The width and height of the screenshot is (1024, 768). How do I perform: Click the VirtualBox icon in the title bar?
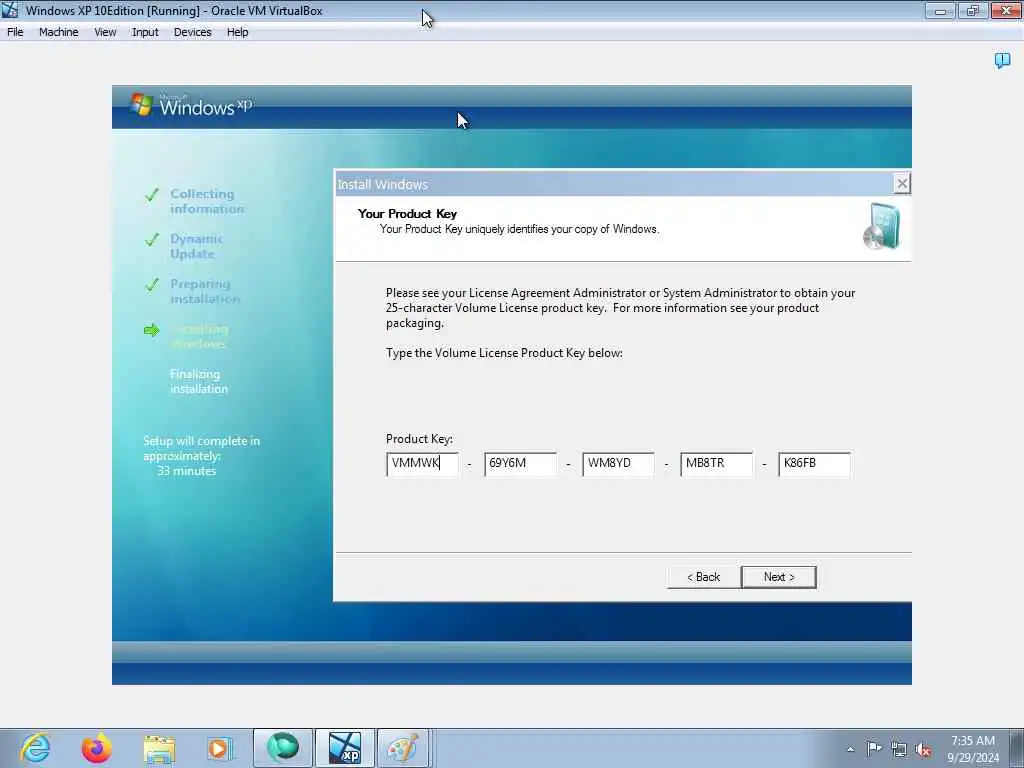pyautogui.click(x=10, y=10)
